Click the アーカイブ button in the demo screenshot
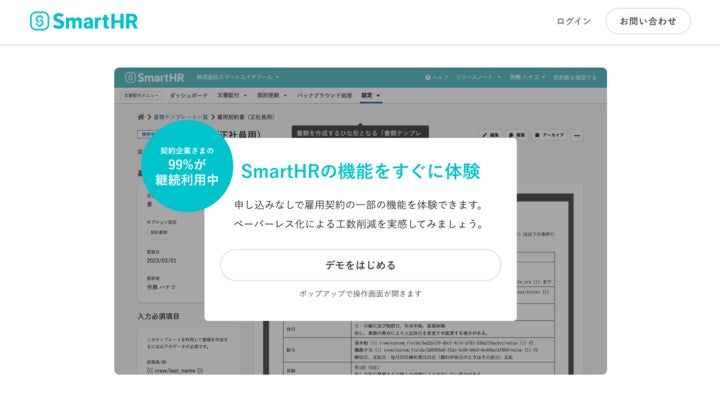Image resolution: width=720 pixels, height=407 pixels. (550, 135)
